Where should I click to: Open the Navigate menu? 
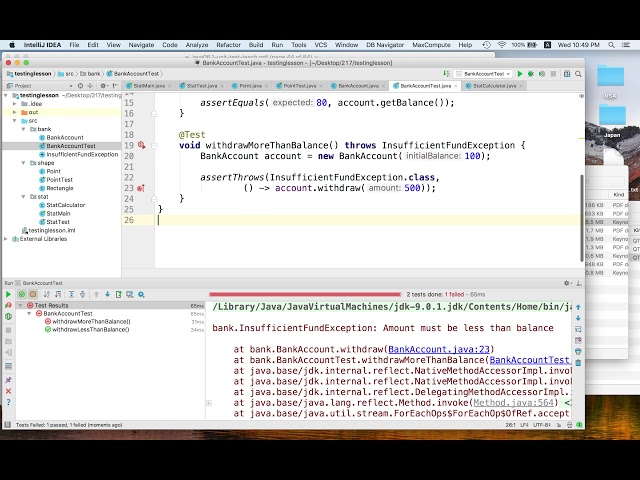pos(141,45)
